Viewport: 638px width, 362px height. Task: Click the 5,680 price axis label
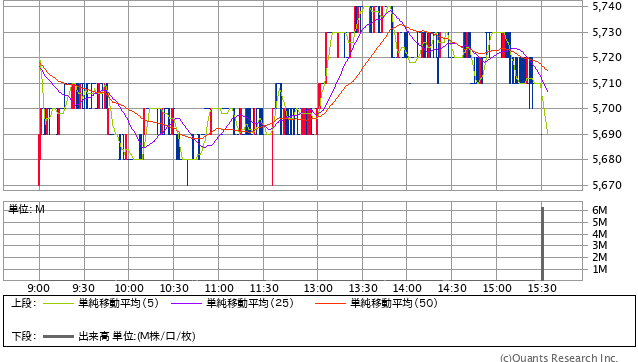point(607,159)
